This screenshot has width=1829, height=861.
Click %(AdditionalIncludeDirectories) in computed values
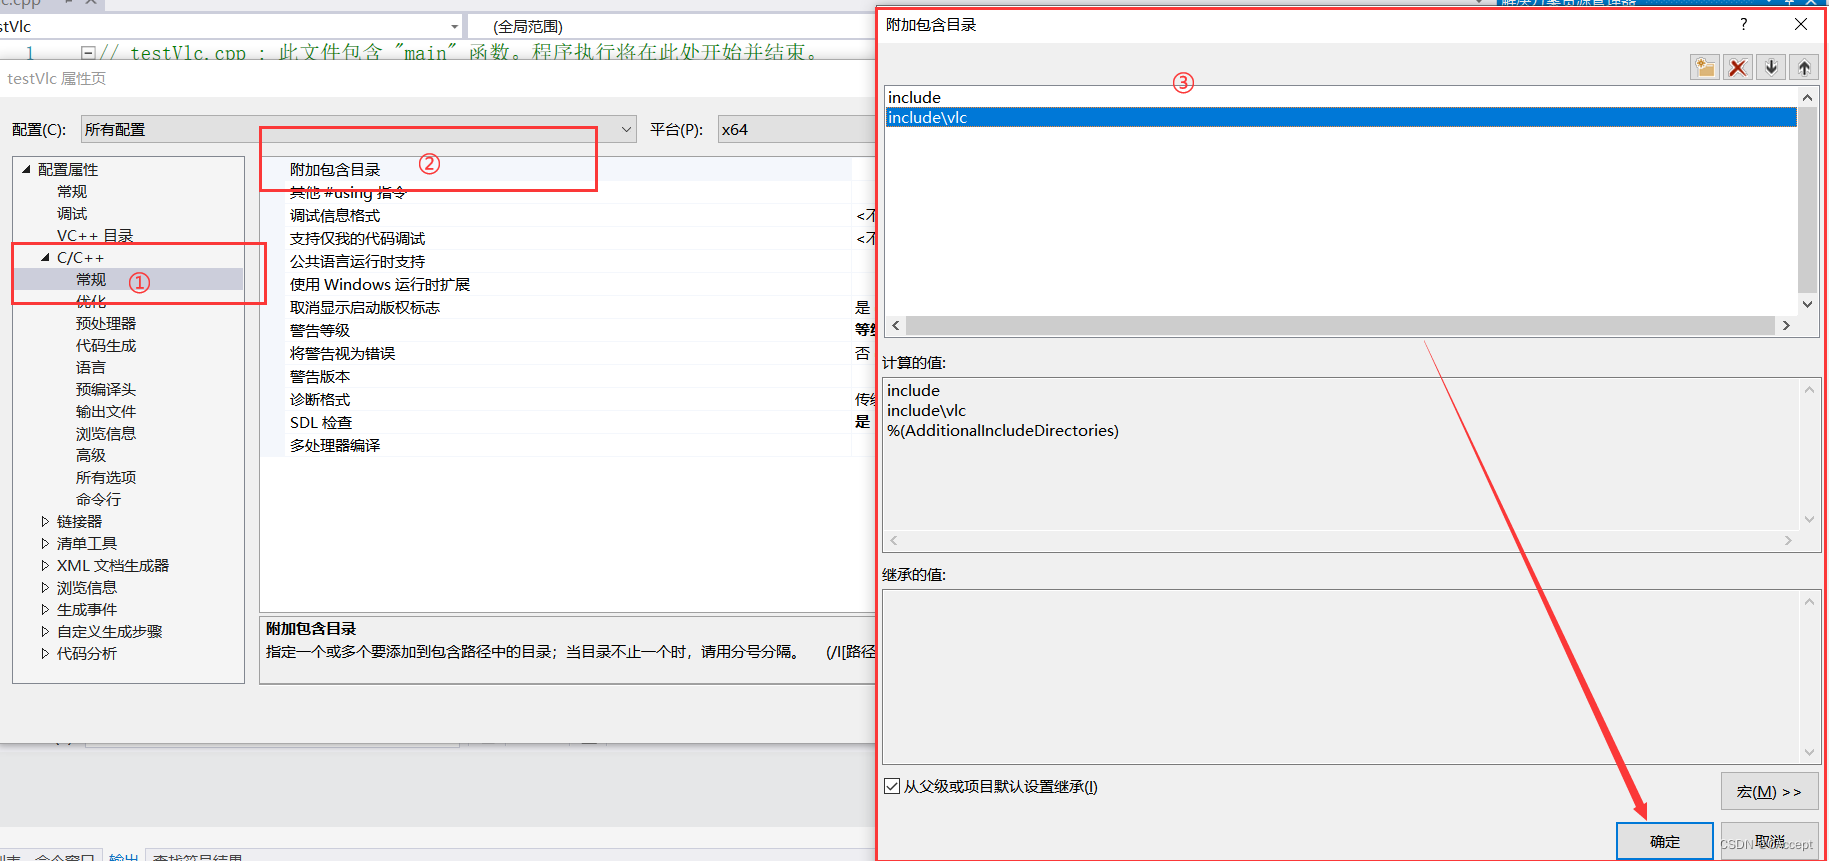pos(1003,430)
